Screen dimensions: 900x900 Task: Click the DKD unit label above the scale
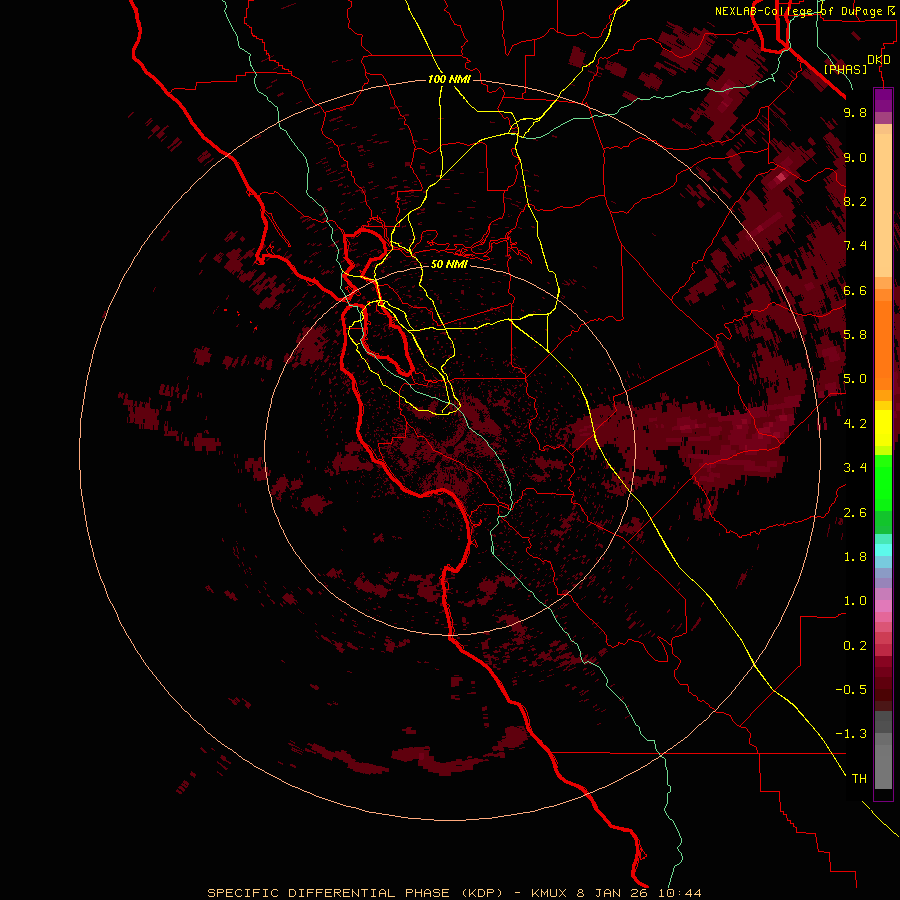click(879, 60)
